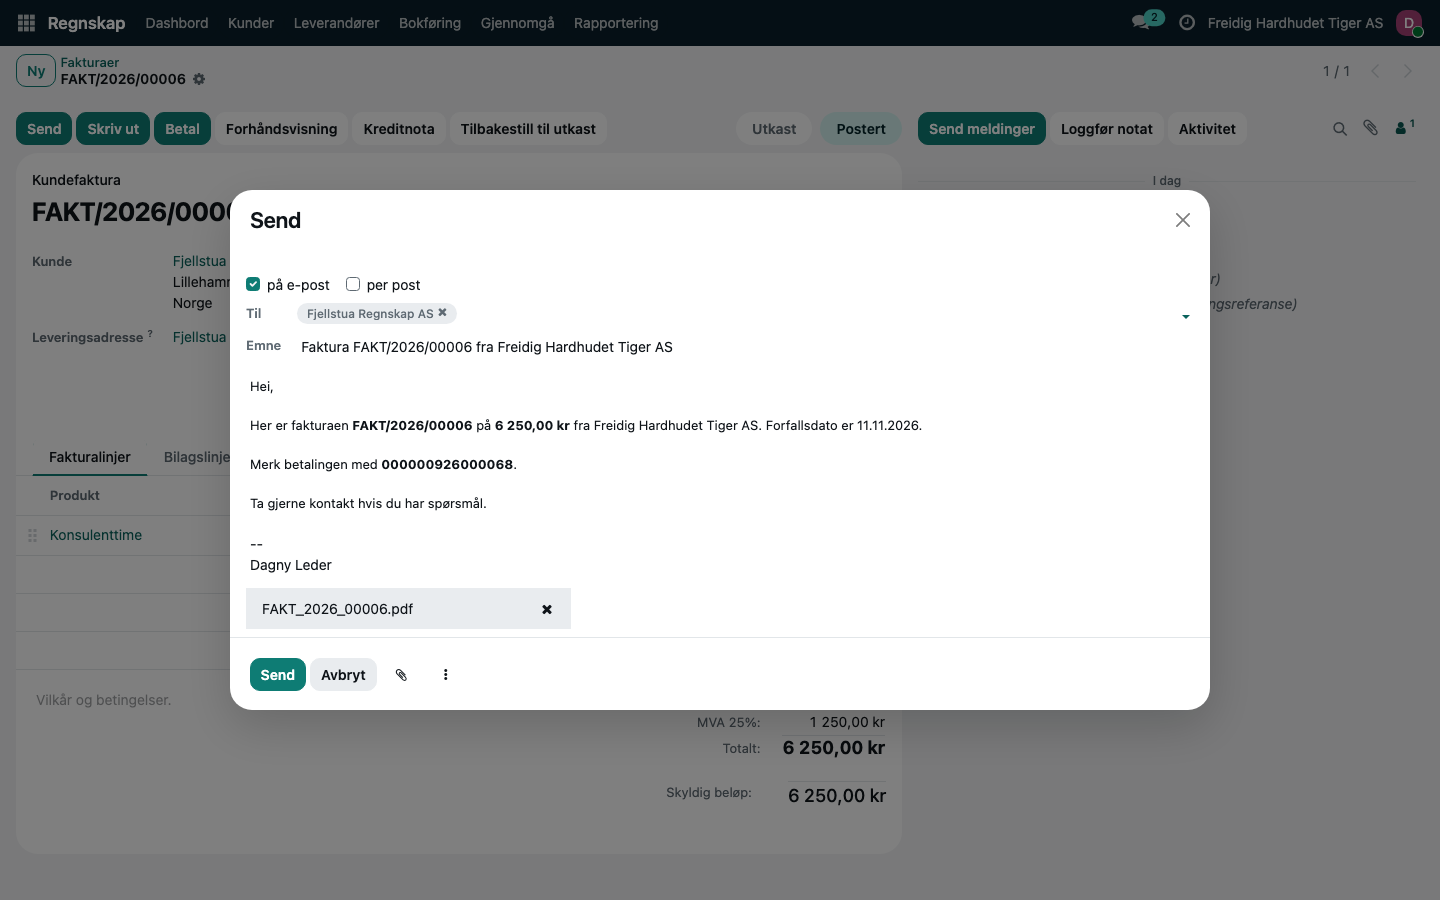Open the Bokføring menu

[x=430, y=23]
